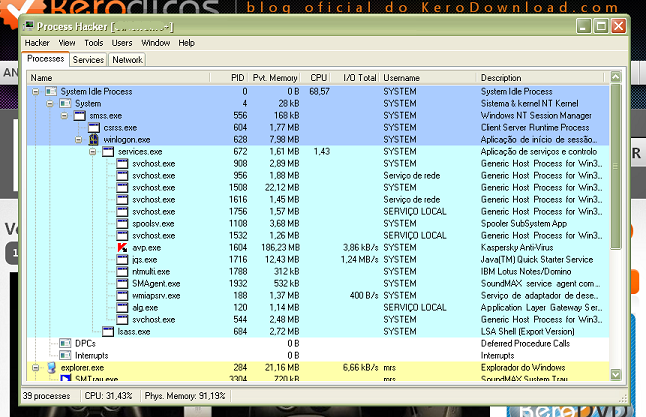The image size is (646, 417).
Task: Collapse the explorer.exe tree node
Action: pos(36,368)
